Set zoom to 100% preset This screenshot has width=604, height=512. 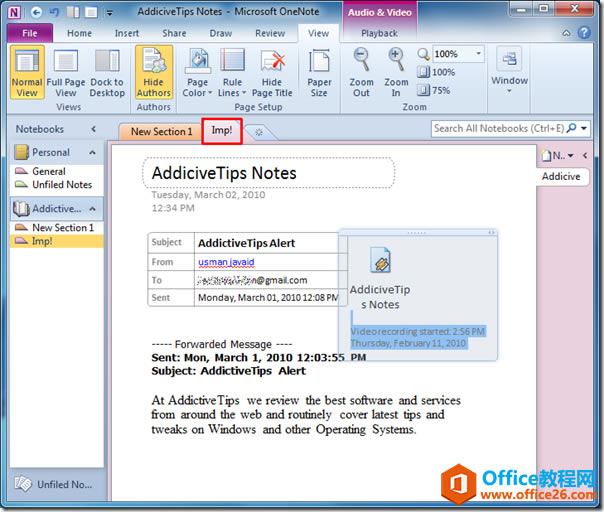436,72
